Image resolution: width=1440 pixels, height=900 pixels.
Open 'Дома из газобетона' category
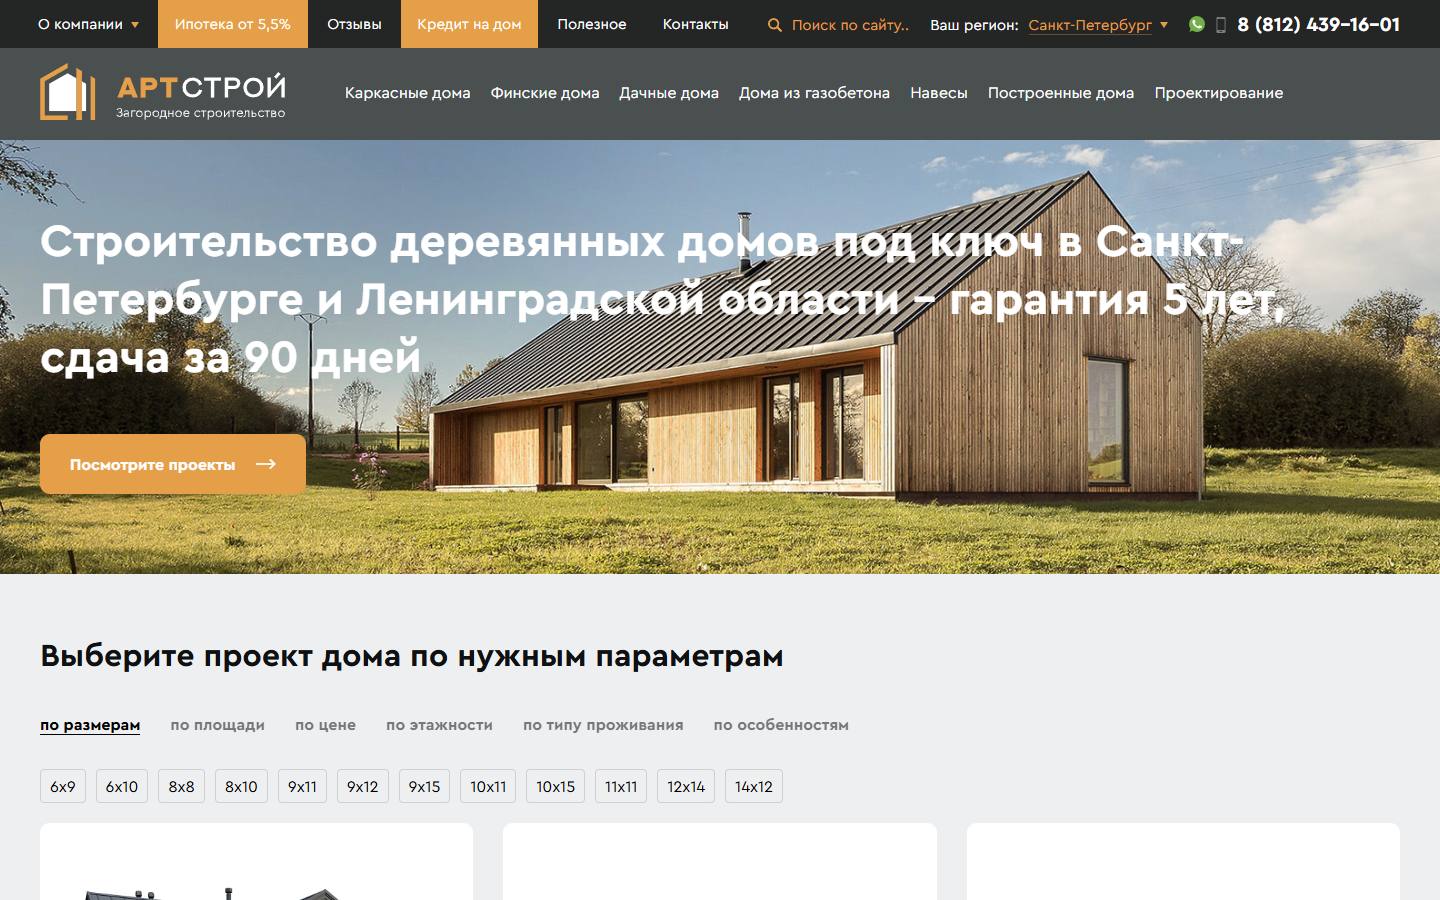[x=814, y=93]
